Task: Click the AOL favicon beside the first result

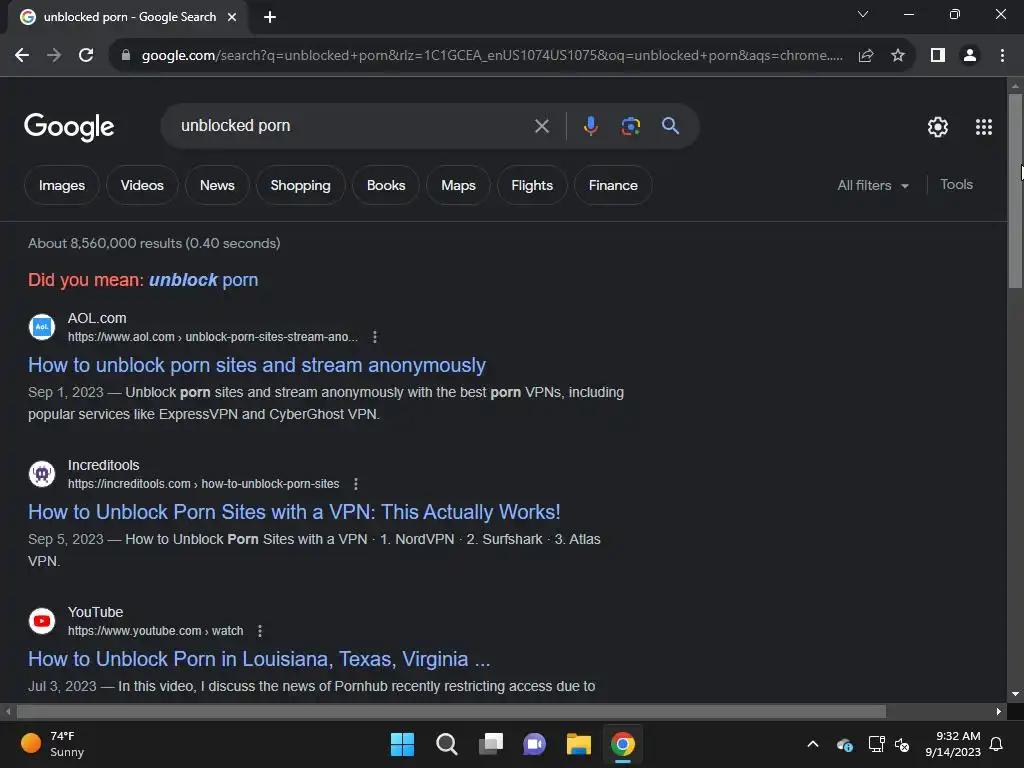Action: (42, 327)
